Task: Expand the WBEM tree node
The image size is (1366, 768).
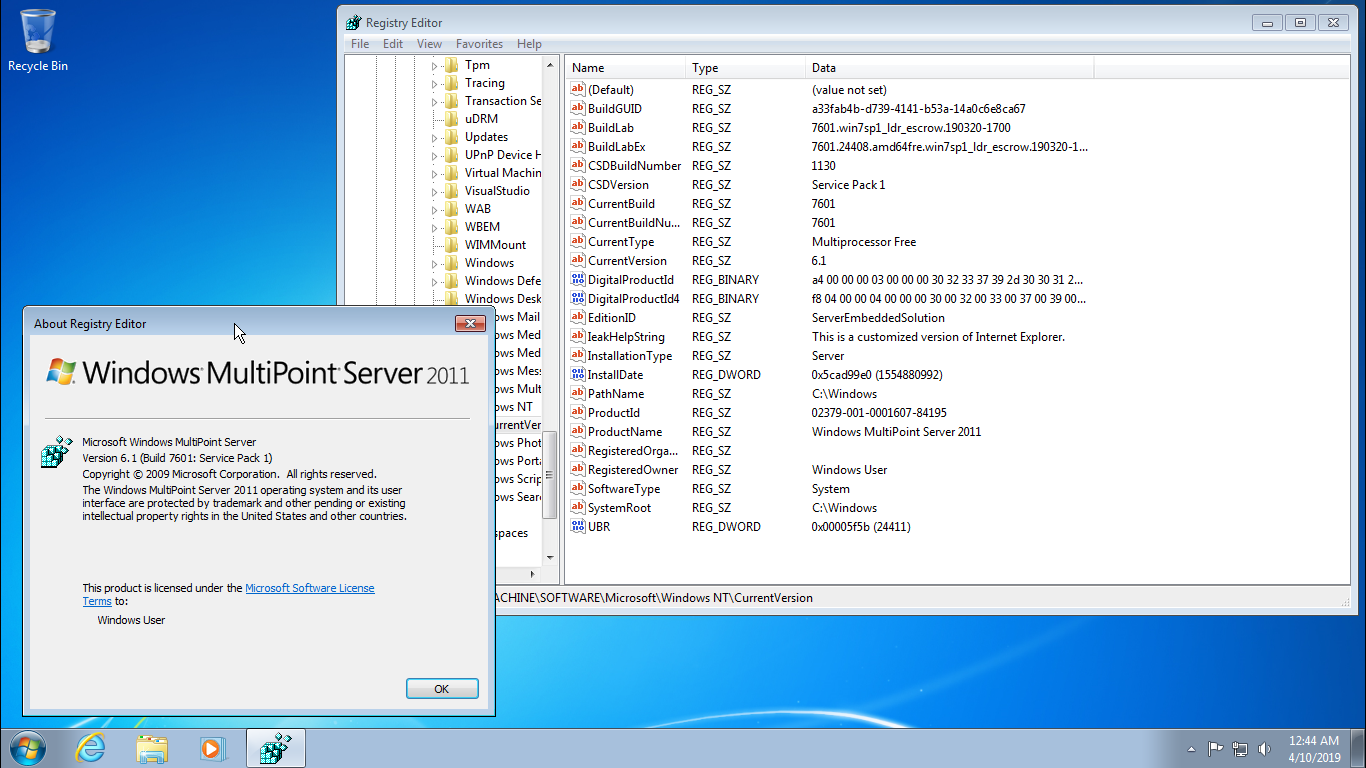Action: pos(435,228)
